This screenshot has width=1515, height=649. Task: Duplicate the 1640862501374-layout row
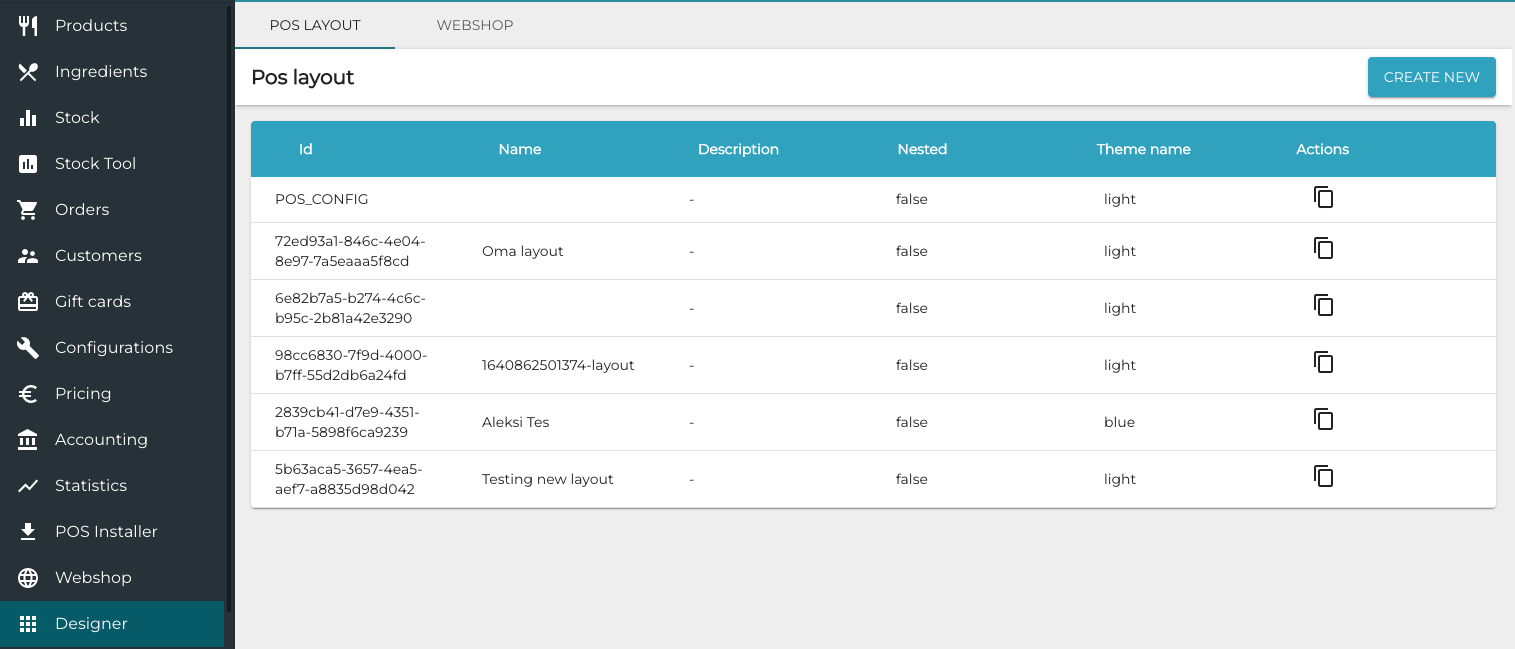[x=1323, y=363]
